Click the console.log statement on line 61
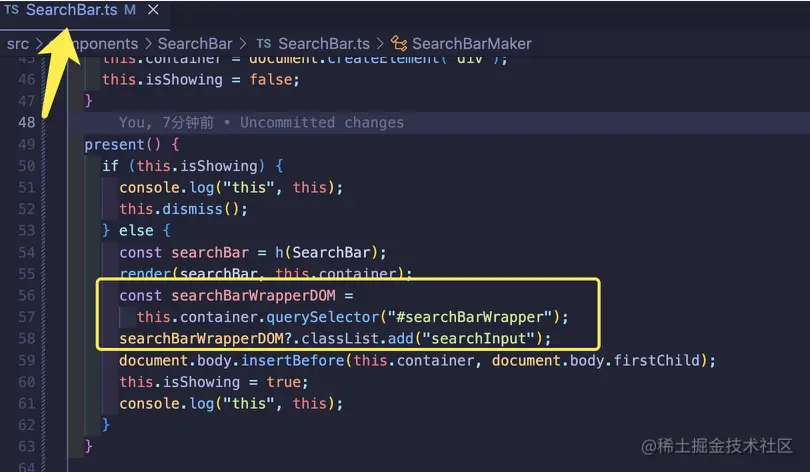810x472 pixels. (x=231, y=404)
